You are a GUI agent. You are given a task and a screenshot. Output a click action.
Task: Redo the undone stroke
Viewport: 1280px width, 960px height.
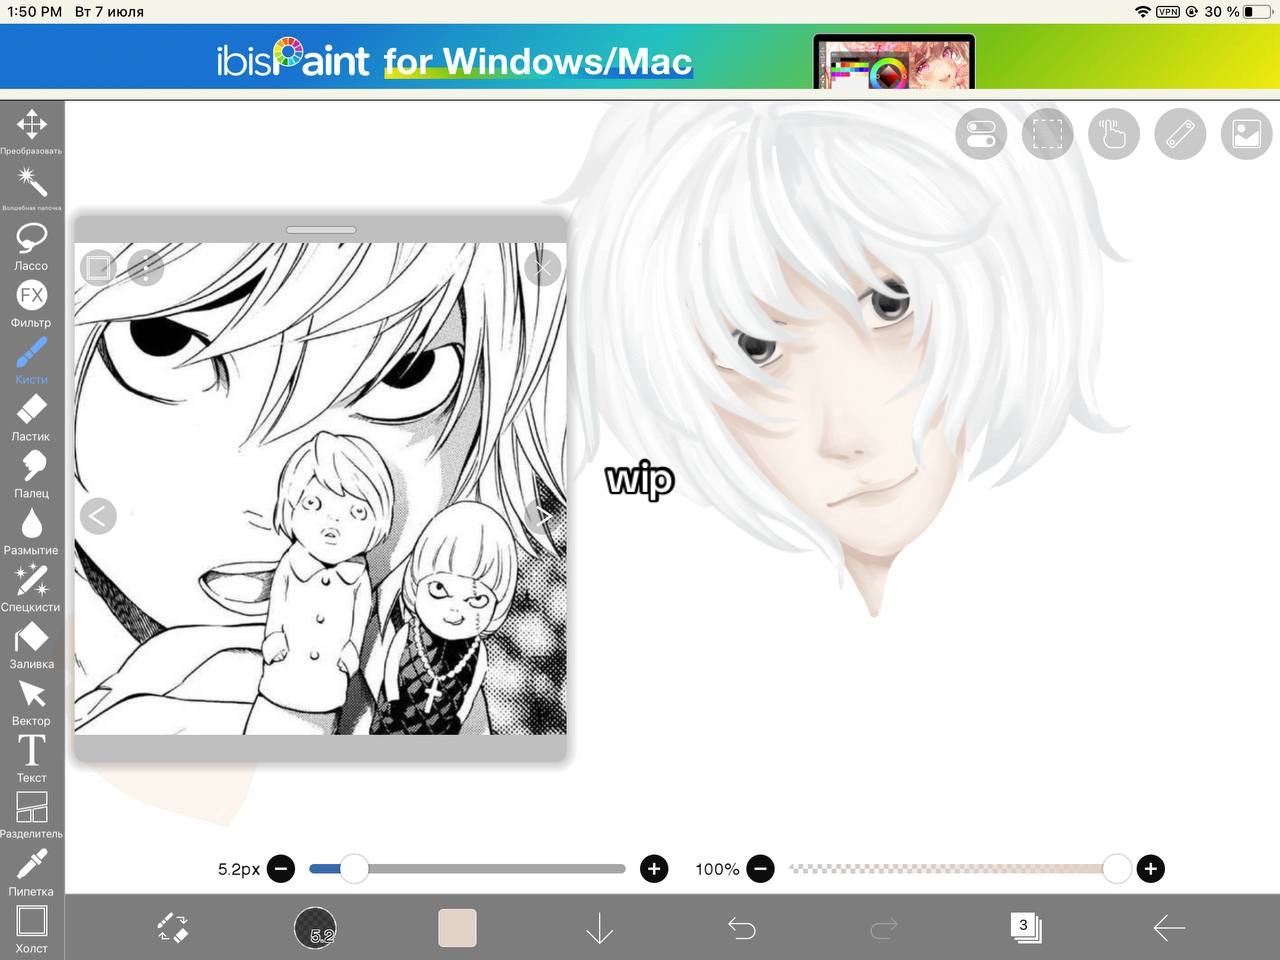pos(884,928)
